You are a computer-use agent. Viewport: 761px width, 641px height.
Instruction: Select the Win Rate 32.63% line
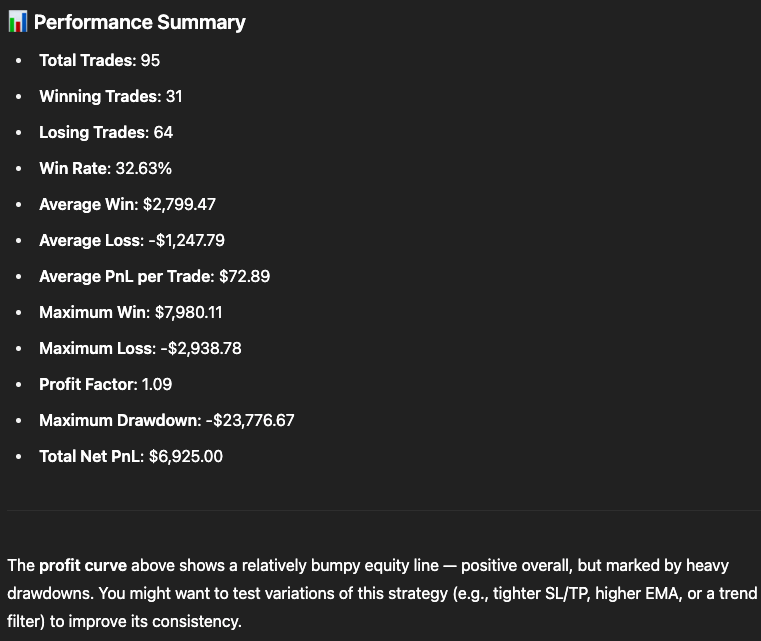coord(105,168)
